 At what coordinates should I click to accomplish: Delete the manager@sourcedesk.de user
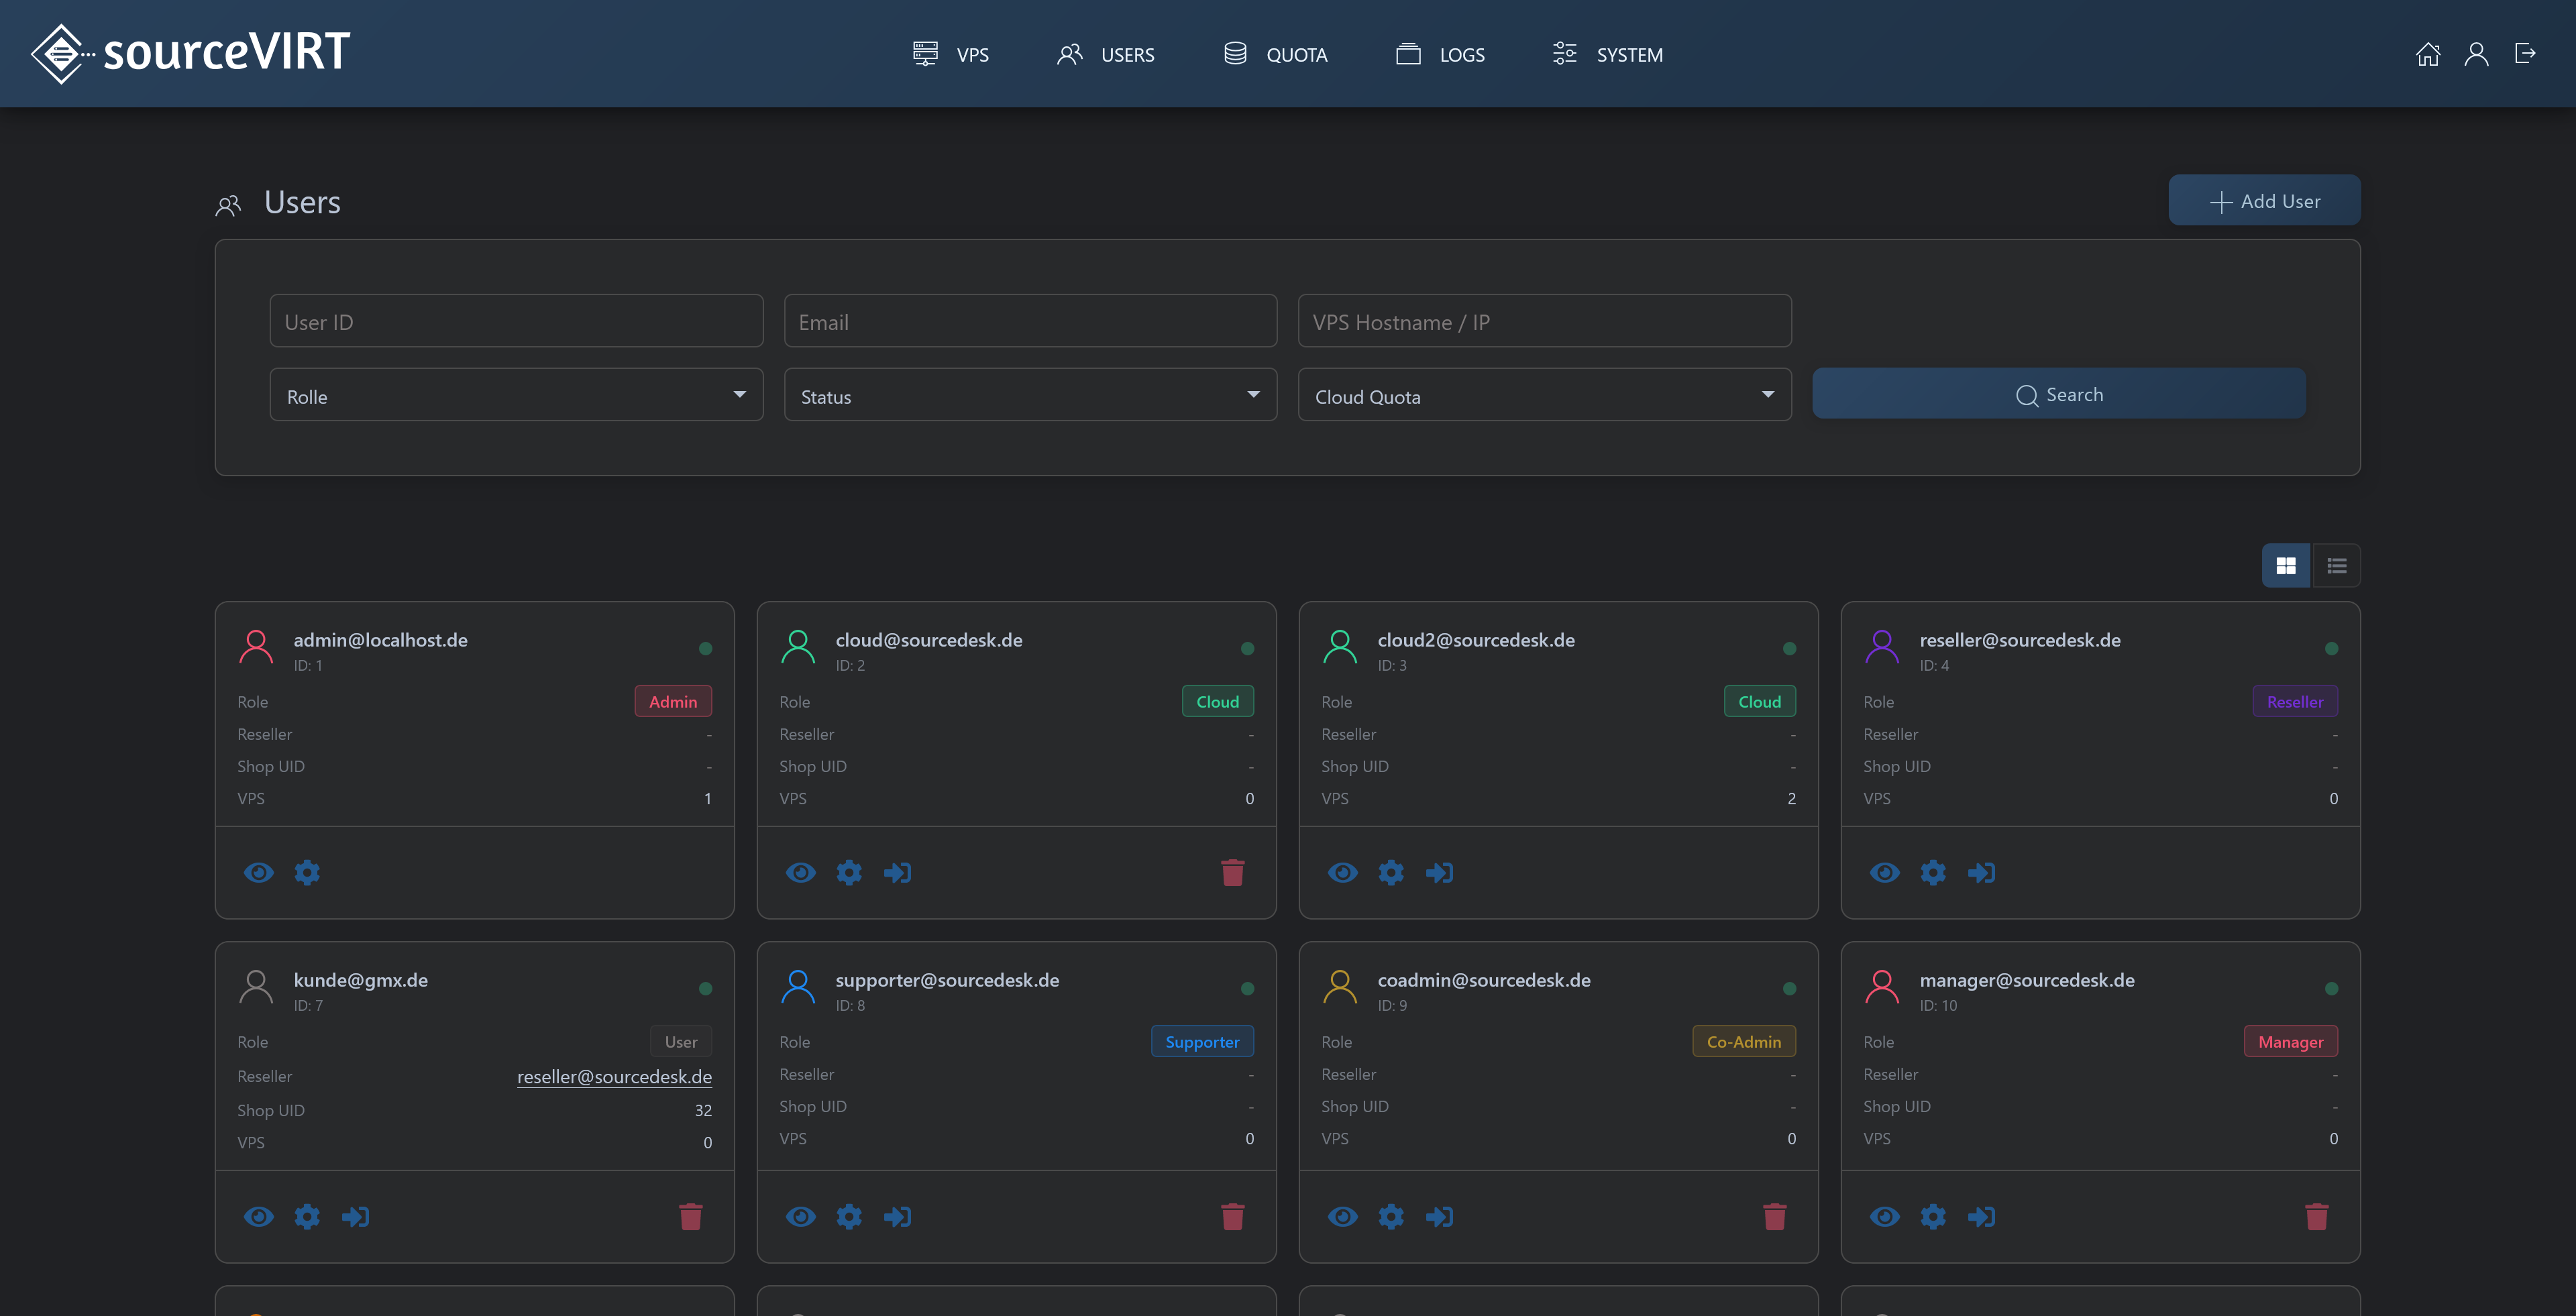(2317, 1216)
